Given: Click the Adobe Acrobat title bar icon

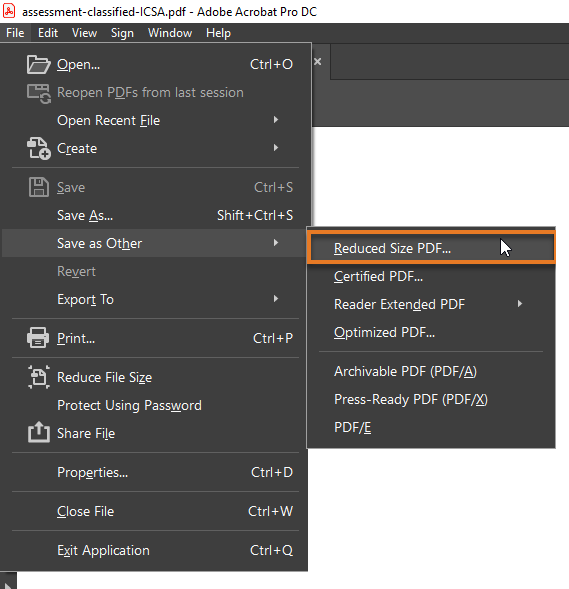Looking at the screenshot, I should click(x=9, y=11).
